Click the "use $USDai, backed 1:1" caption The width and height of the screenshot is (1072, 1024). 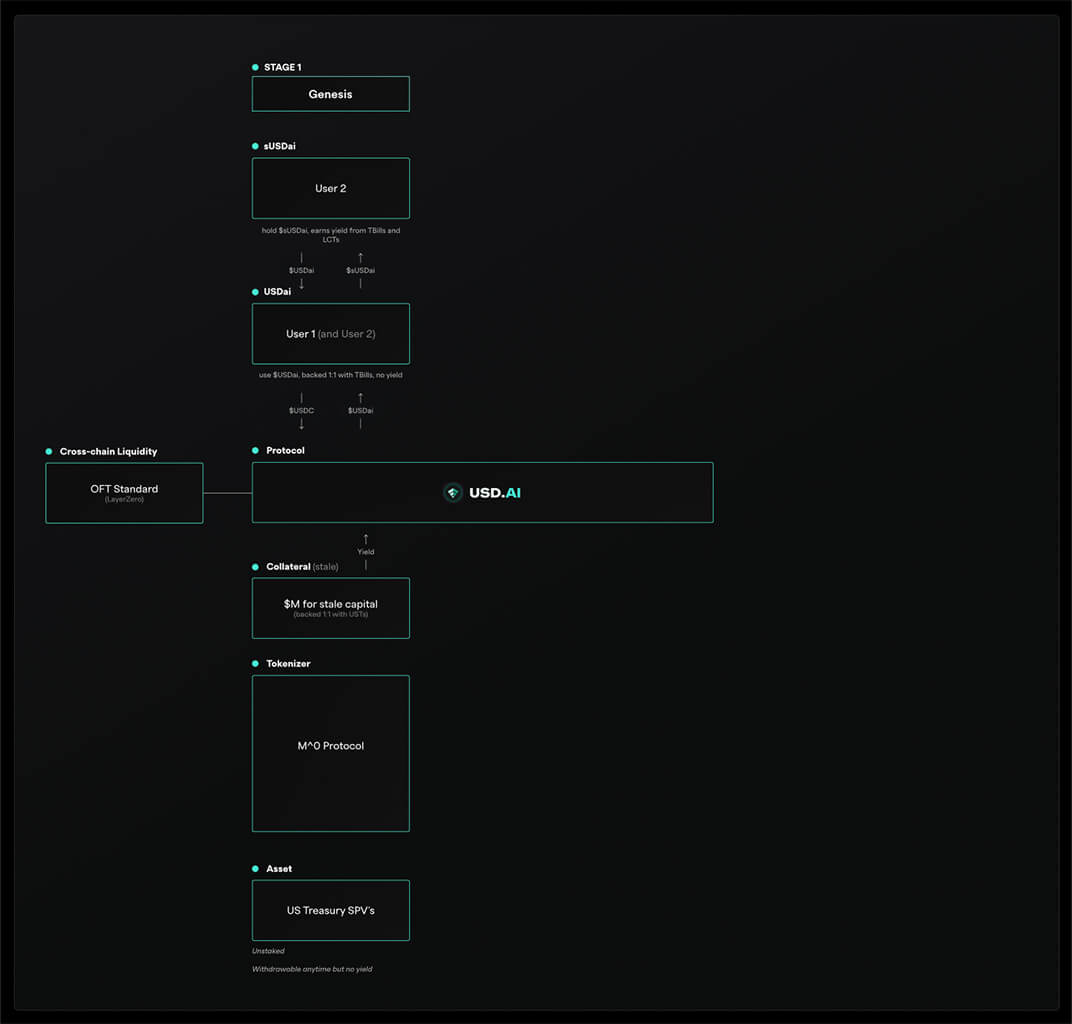tap(331, 375)
